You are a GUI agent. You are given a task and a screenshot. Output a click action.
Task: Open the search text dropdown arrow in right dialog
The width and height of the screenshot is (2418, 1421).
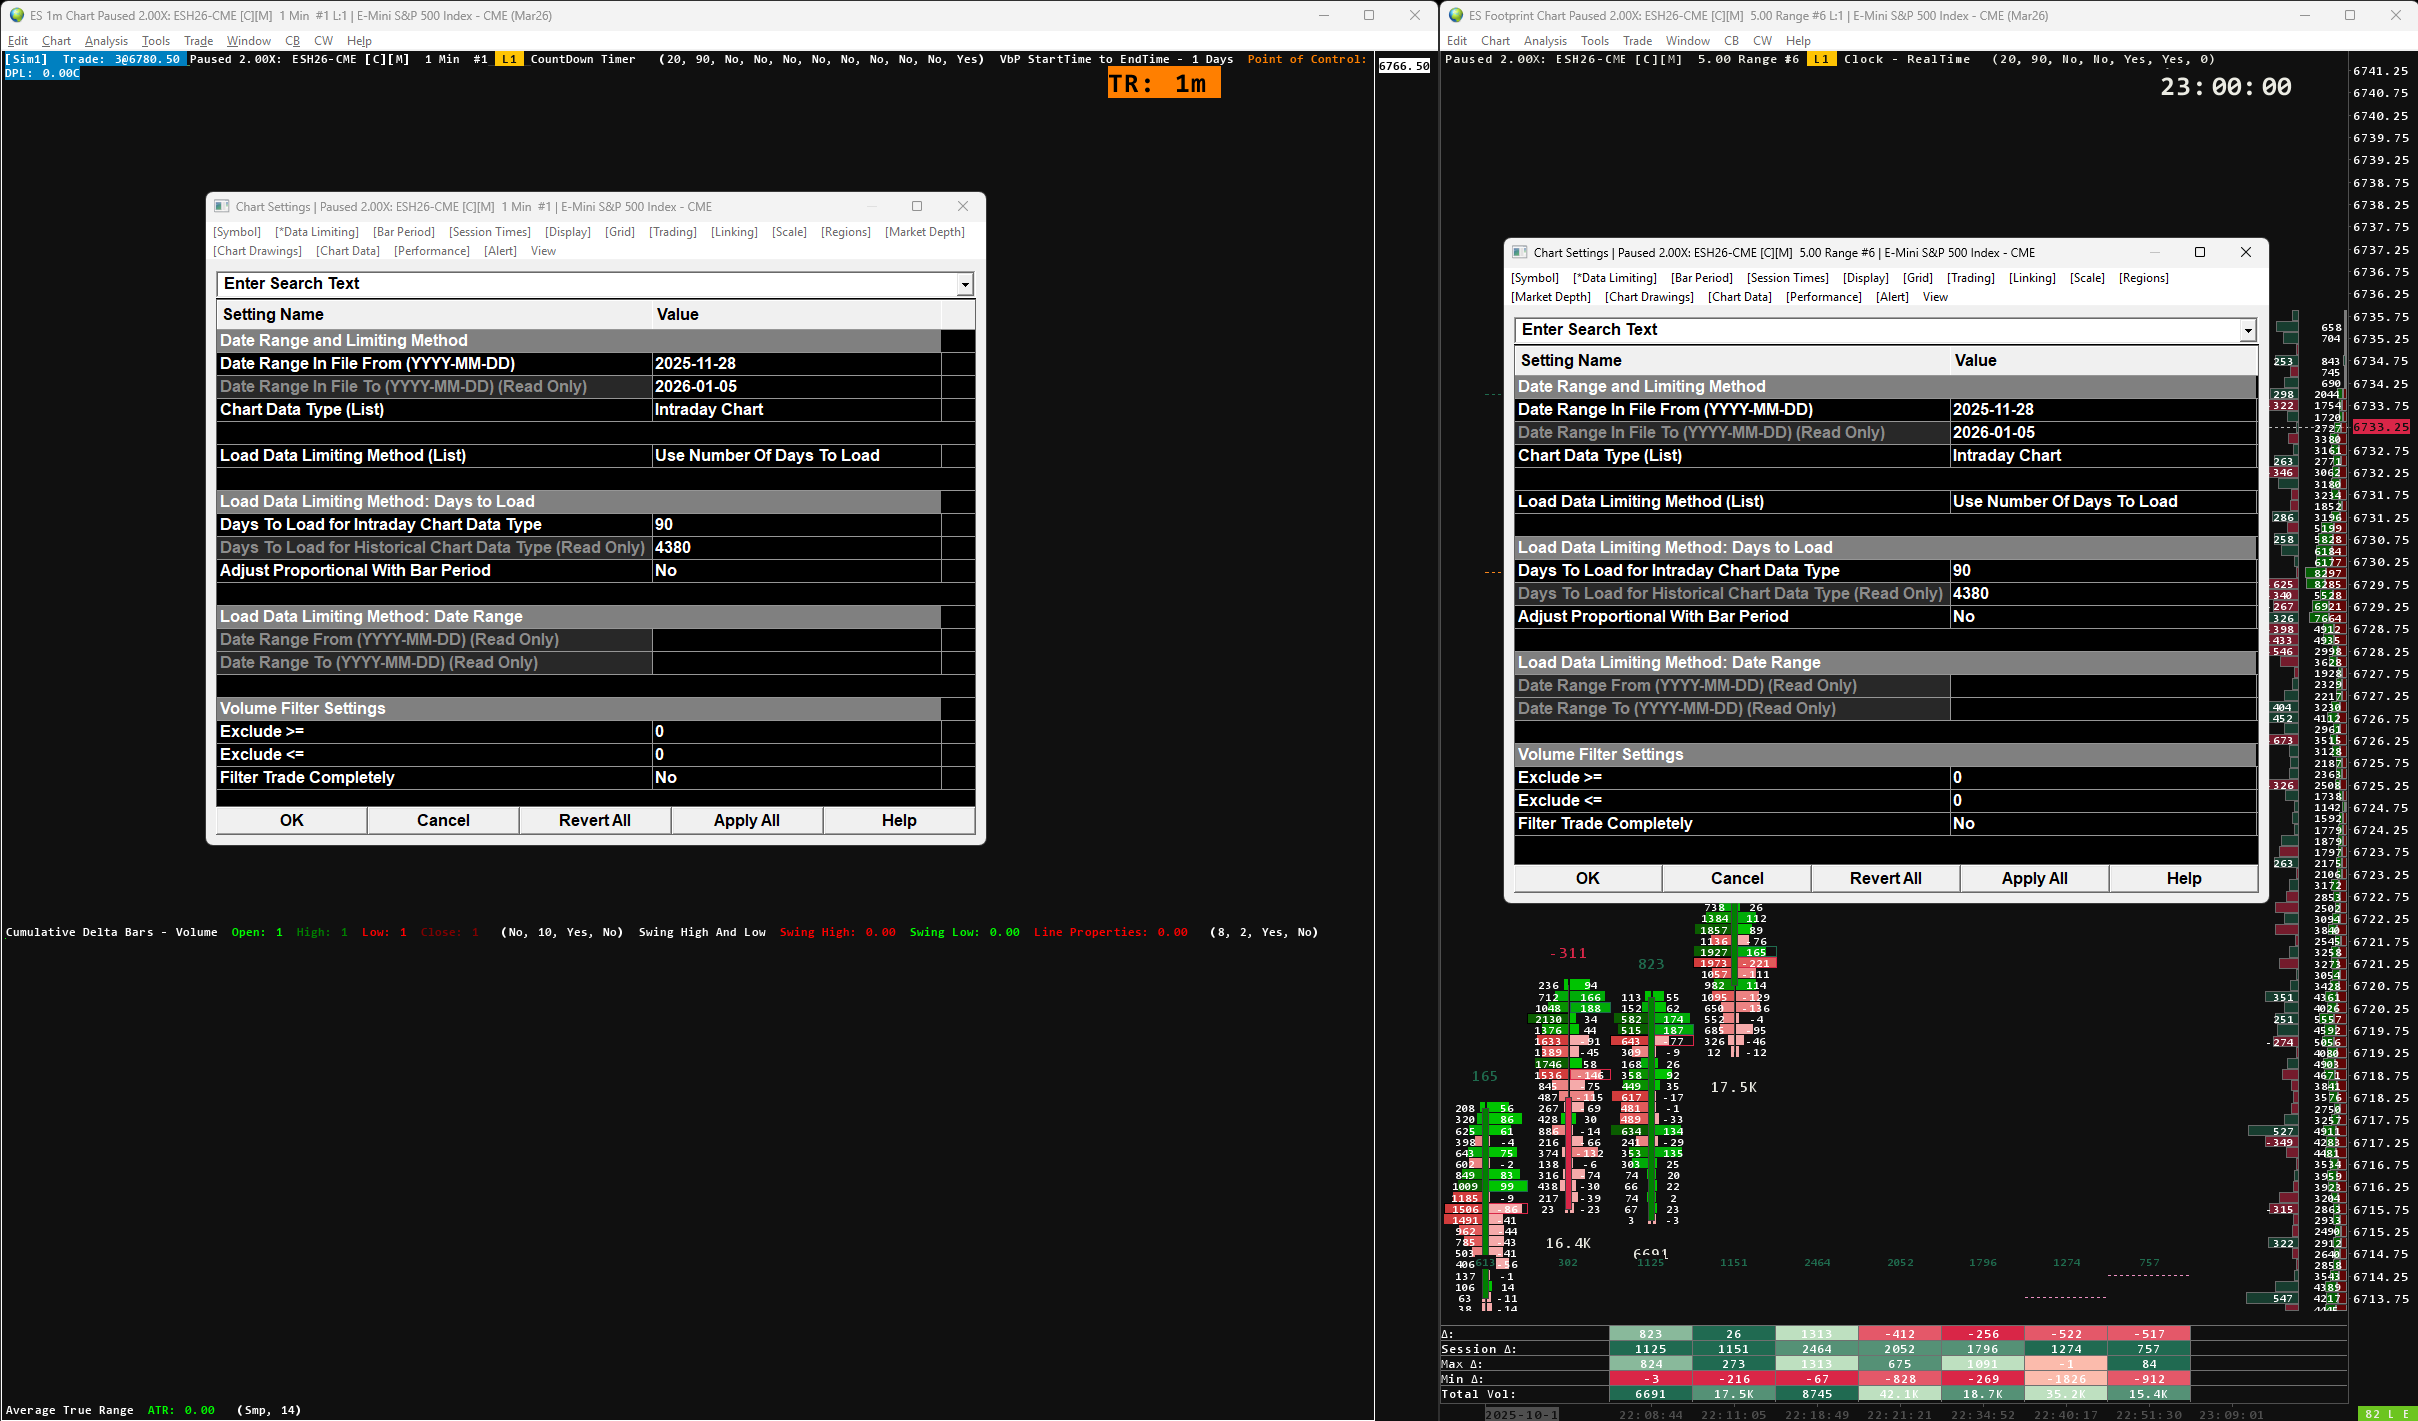click(x=2247, y=331)
